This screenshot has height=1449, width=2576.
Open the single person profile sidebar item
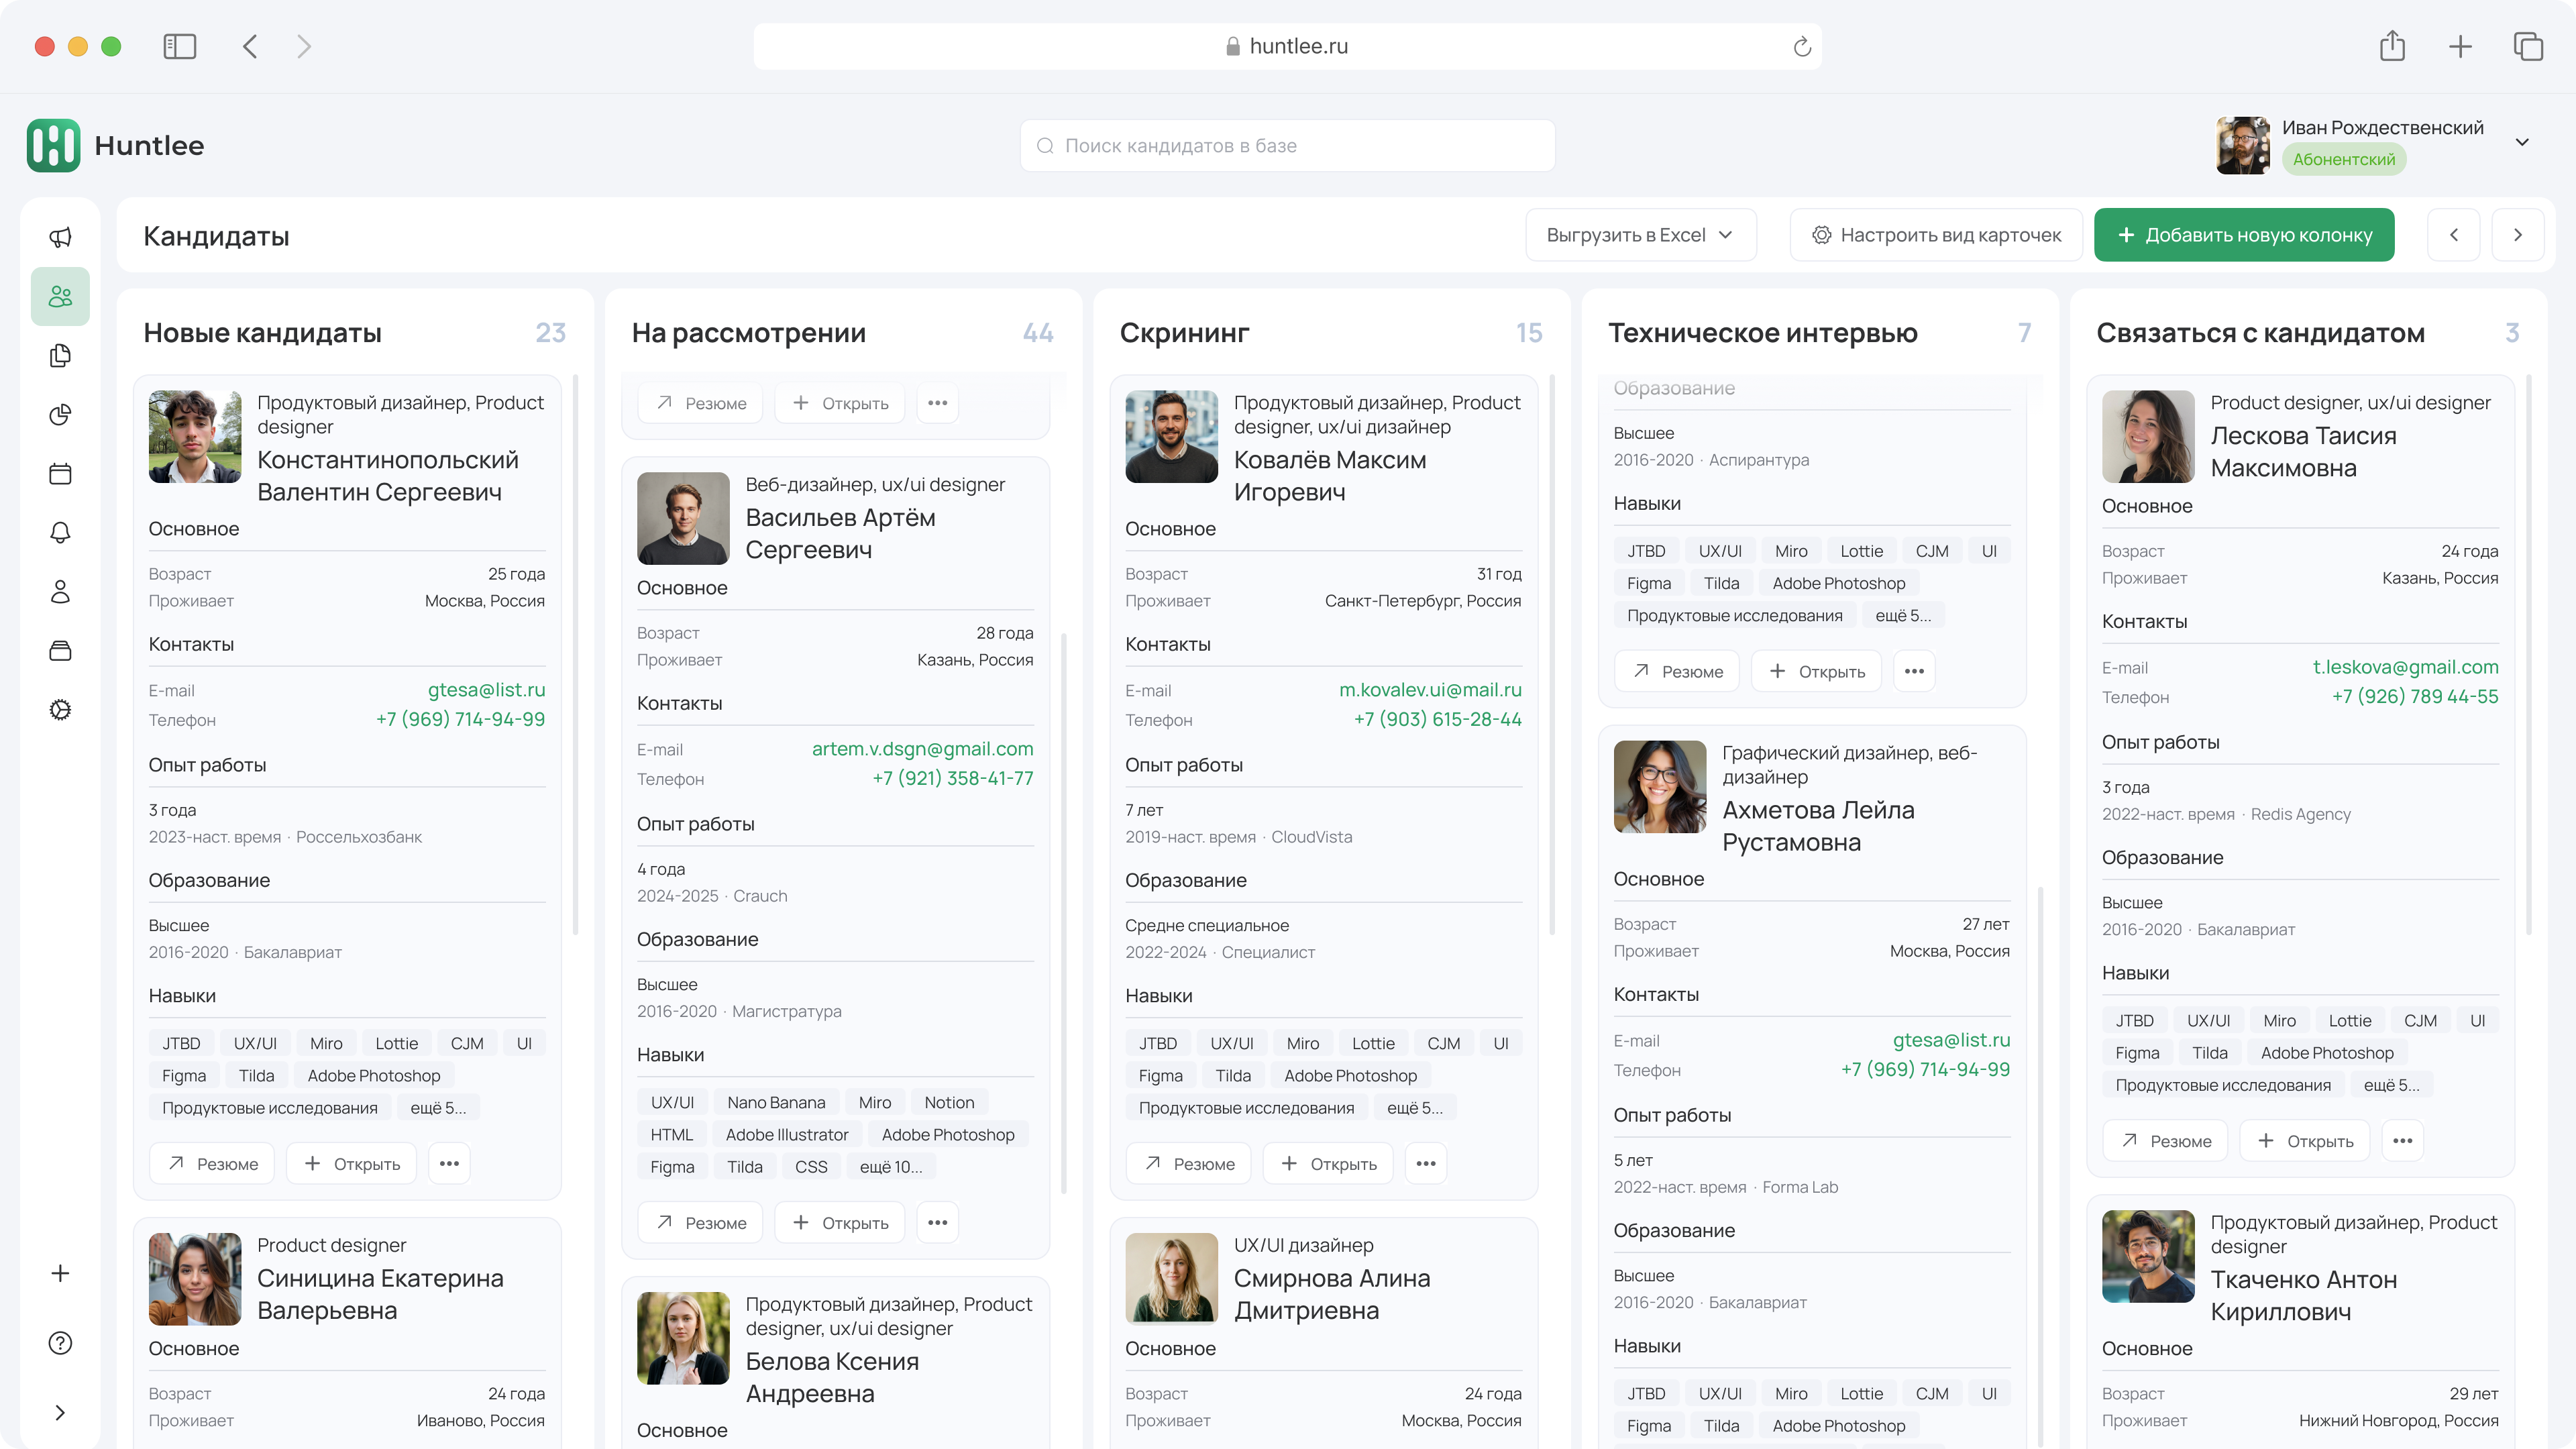(60, 591)
